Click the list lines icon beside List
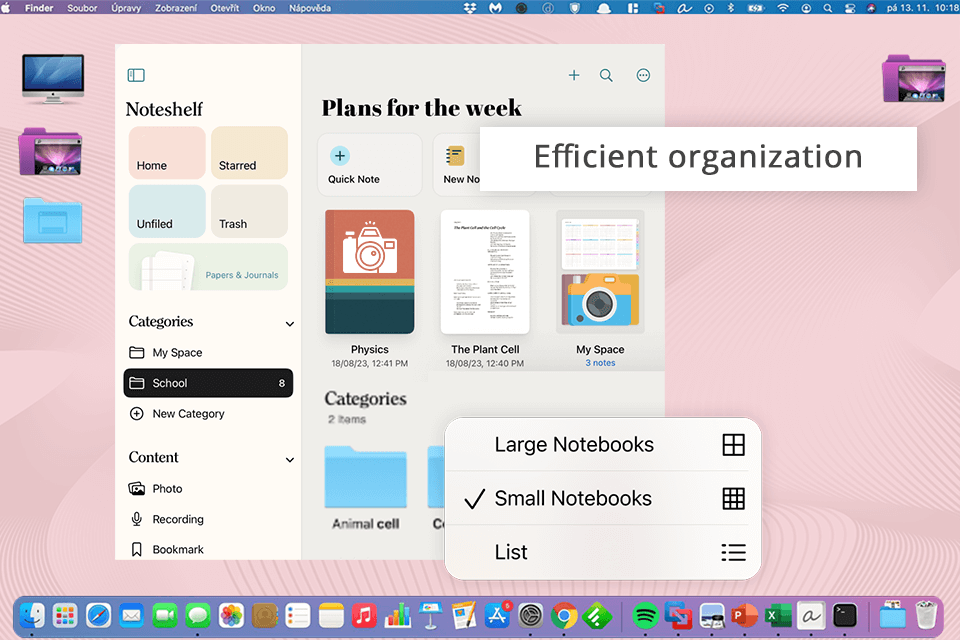This screenshot has width=960, height=640. 733,552
